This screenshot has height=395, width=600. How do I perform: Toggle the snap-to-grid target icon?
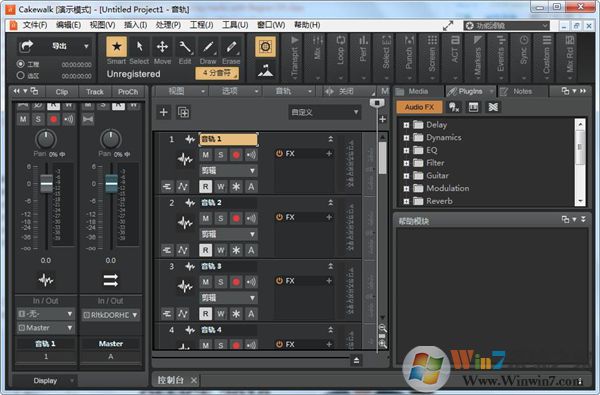[265, 47]
